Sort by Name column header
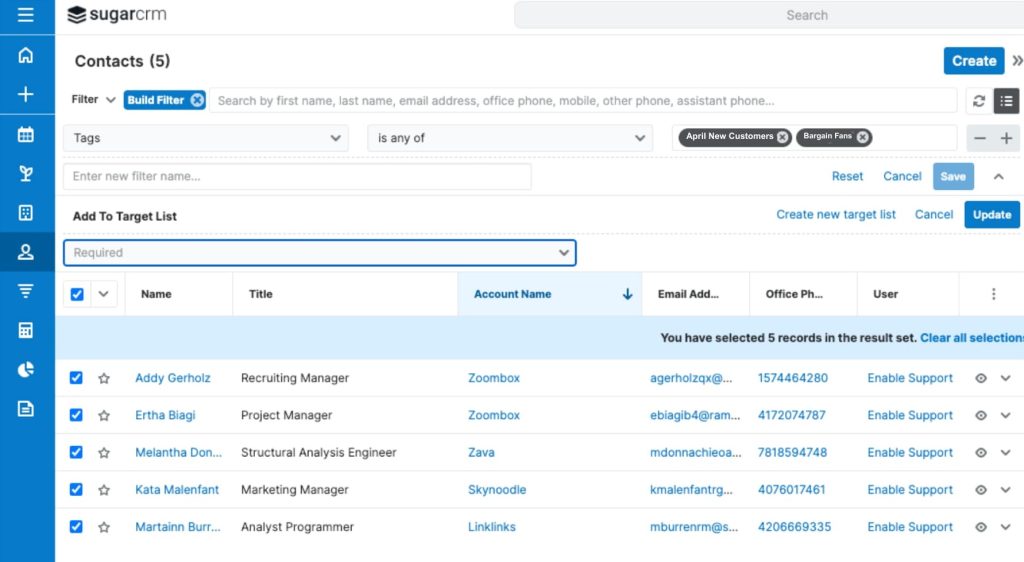The image size is (1024, 562). coord(156,294)
